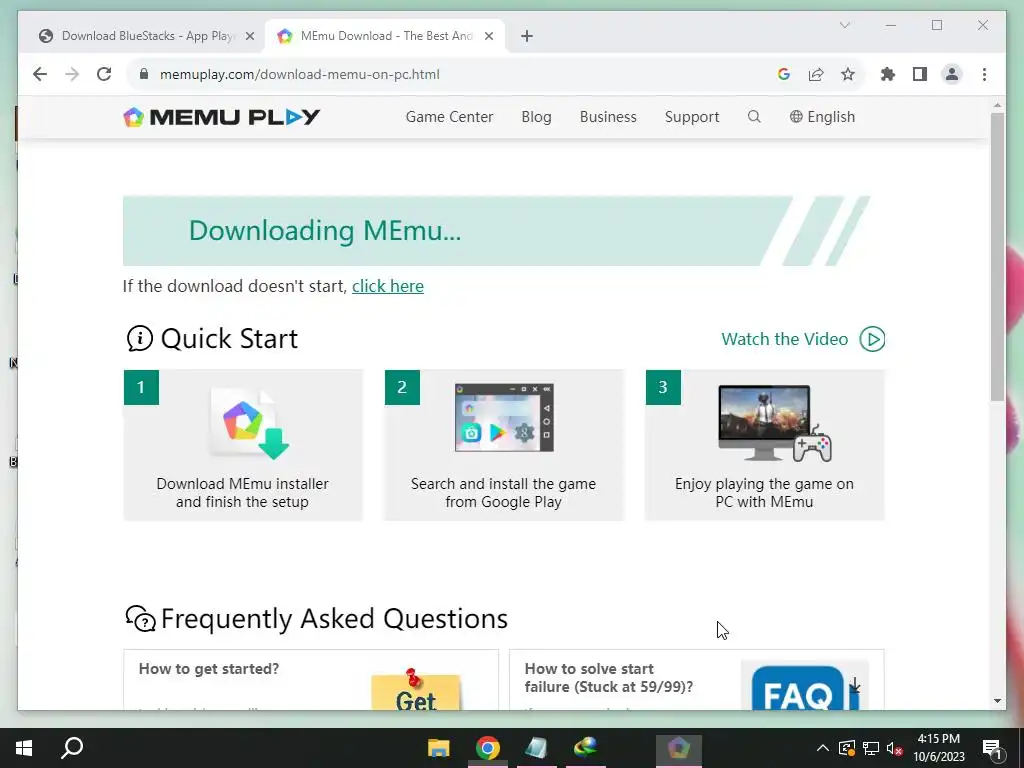Click the MEmu installer download image

pyautogui.click(x=249, y=423)
